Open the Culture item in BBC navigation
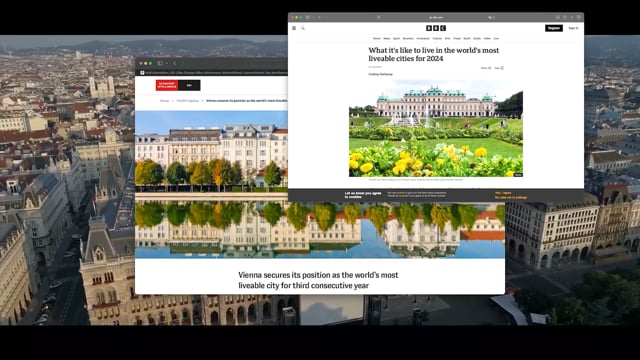Image resolution: width=640 pixels, height=360 pixels. click(437, 38)
